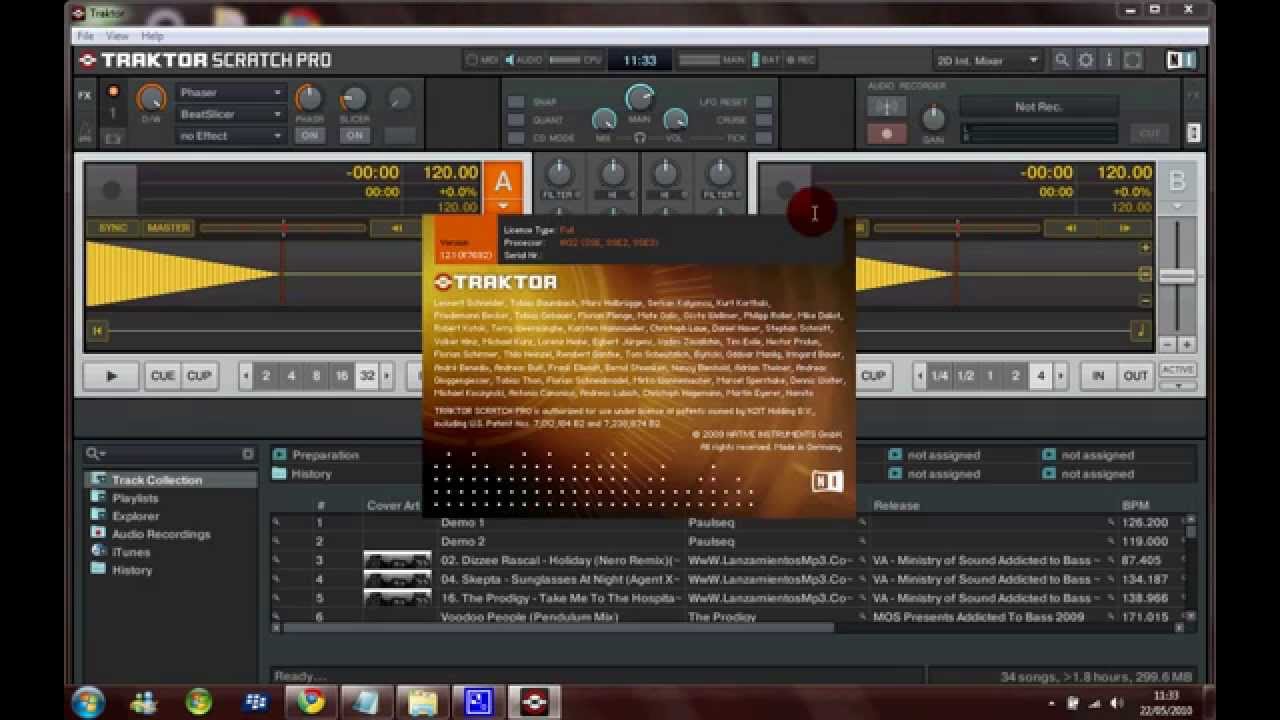The width and height of the screenshot is (1280, 720).
Task: Open the 2D Int. Mixer layout dropdown
Action: [987, 60]
